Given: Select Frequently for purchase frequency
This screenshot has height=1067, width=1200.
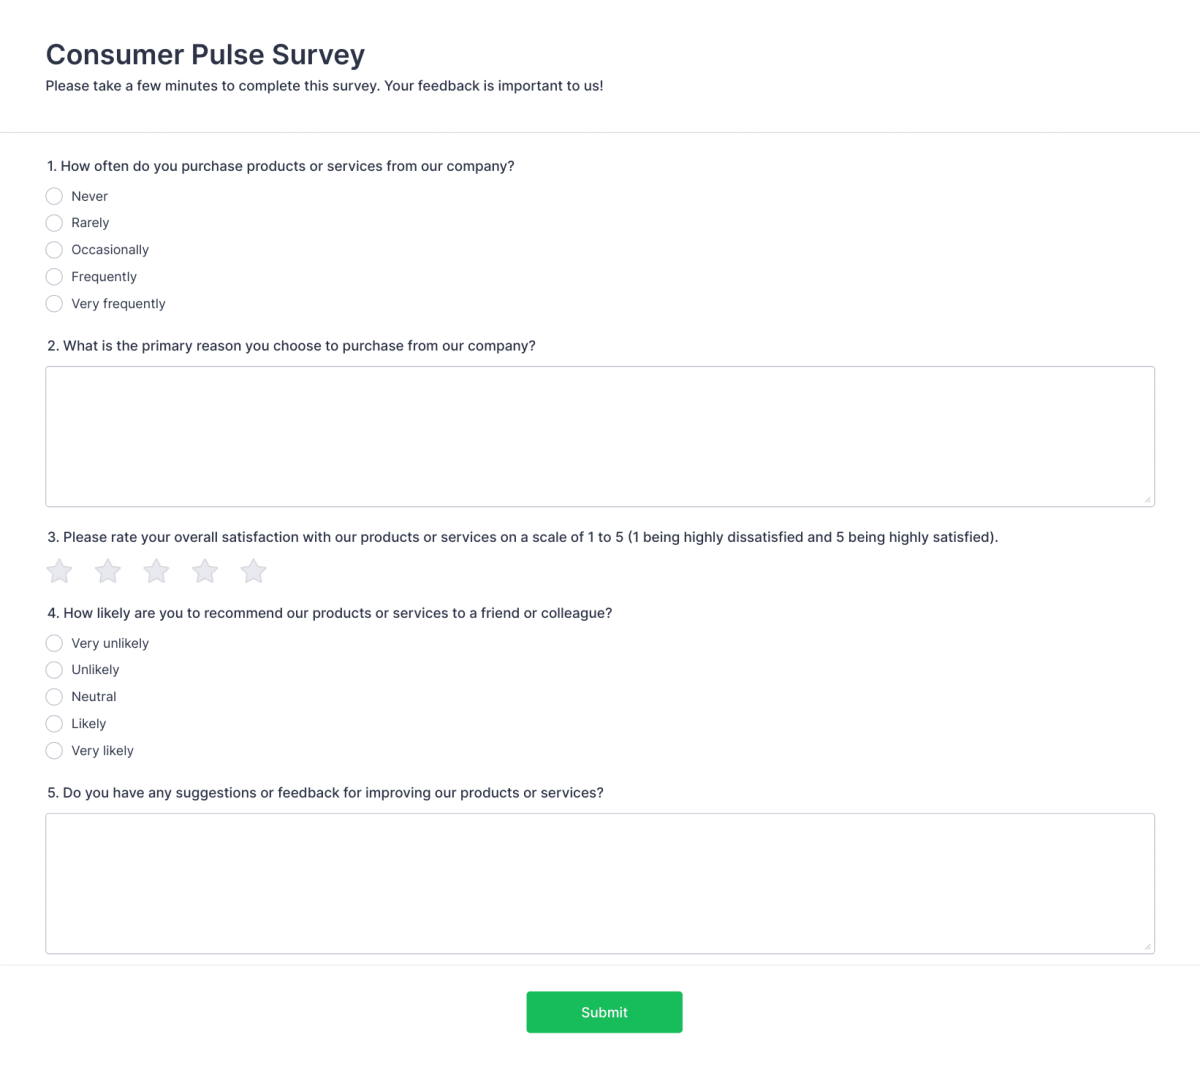Looking at the screenshot, I should tap(54, 277).
